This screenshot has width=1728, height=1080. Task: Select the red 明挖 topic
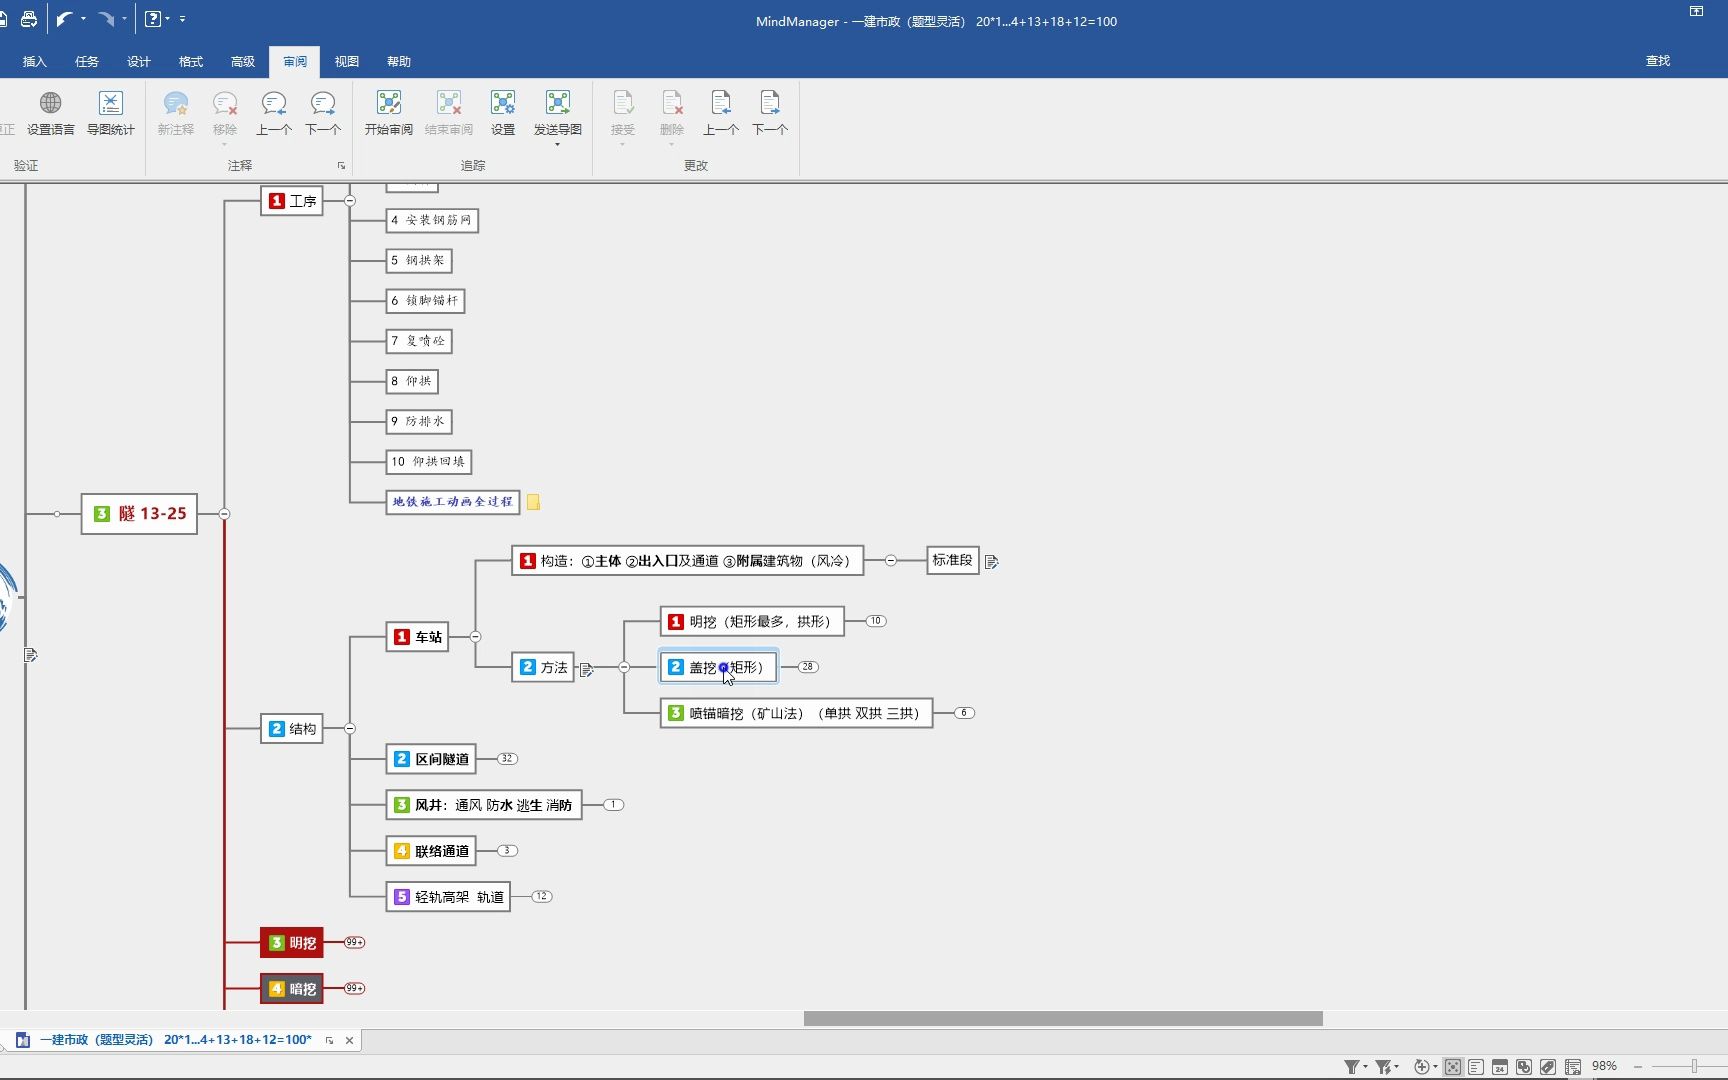click(x=292, y=943)
